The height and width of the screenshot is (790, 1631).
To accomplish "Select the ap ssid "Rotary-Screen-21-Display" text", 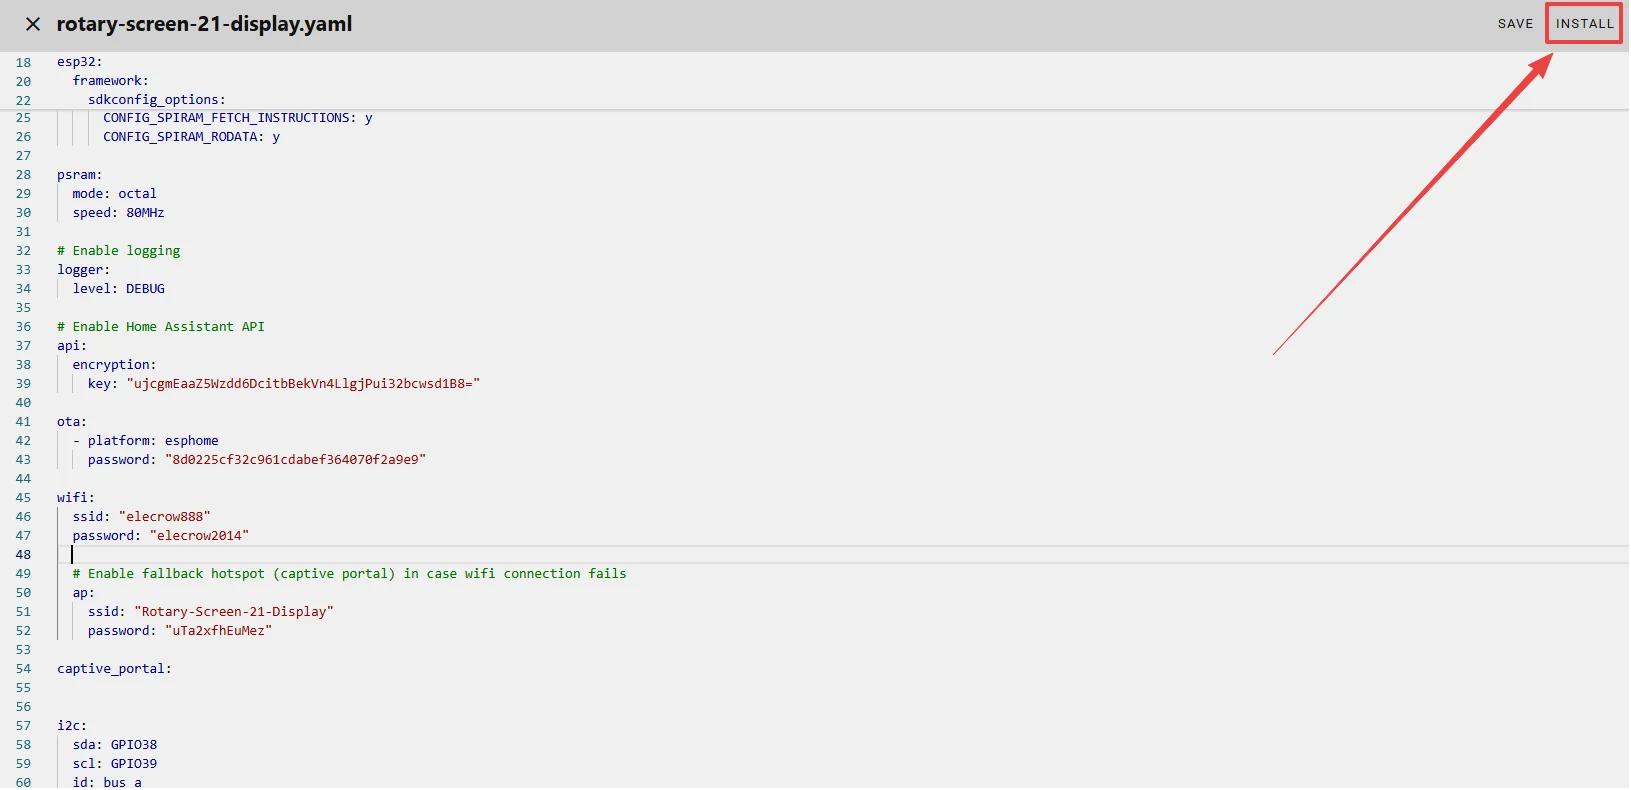I will [x=234, y=612].
